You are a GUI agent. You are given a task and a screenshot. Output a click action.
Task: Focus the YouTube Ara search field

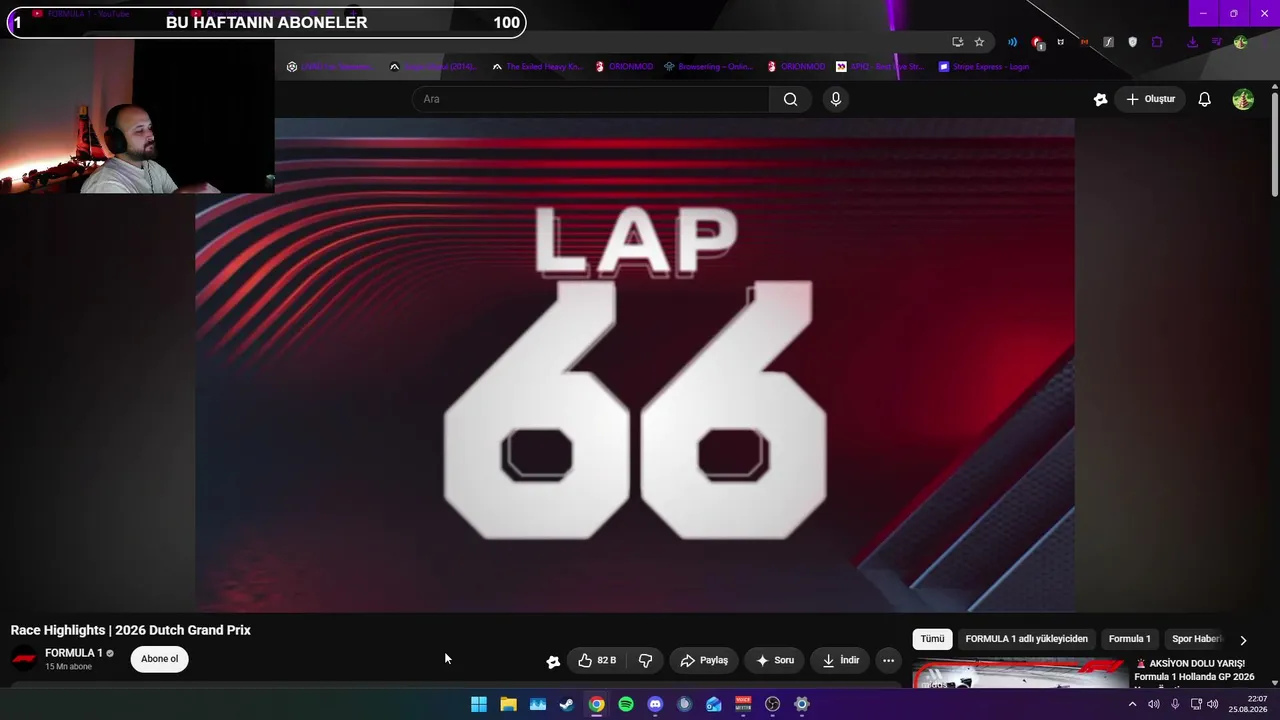(x=590, y=99)
